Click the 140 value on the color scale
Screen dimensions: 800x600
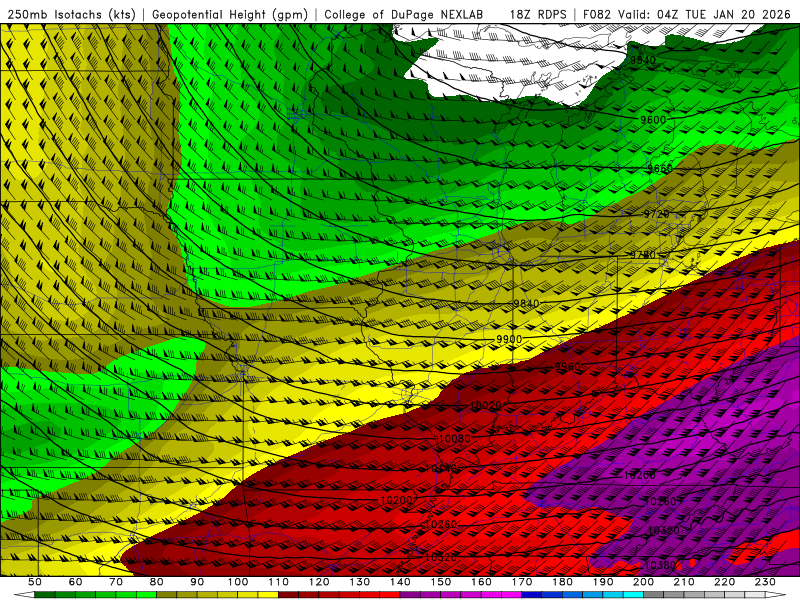coord(400,582)
